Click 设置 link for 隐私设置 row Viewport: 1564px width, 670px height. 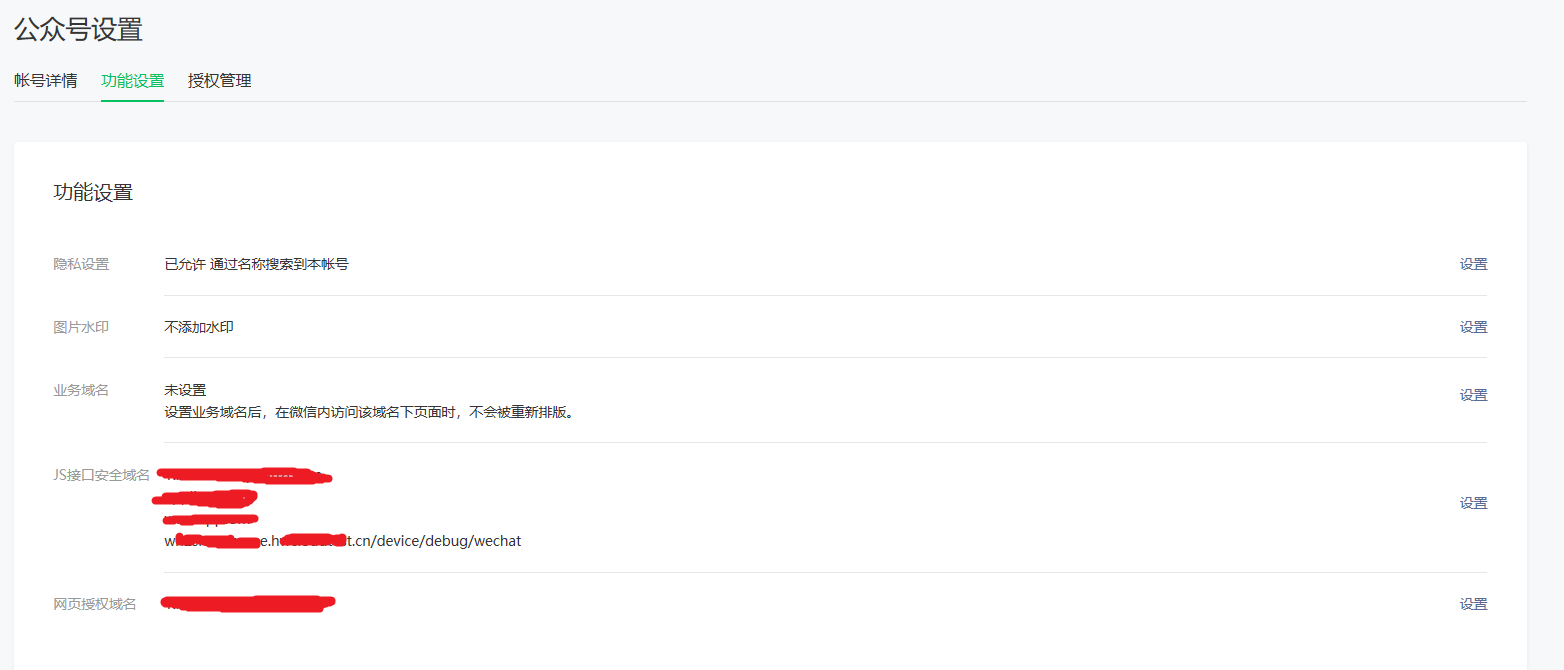tap(1473, 264)
